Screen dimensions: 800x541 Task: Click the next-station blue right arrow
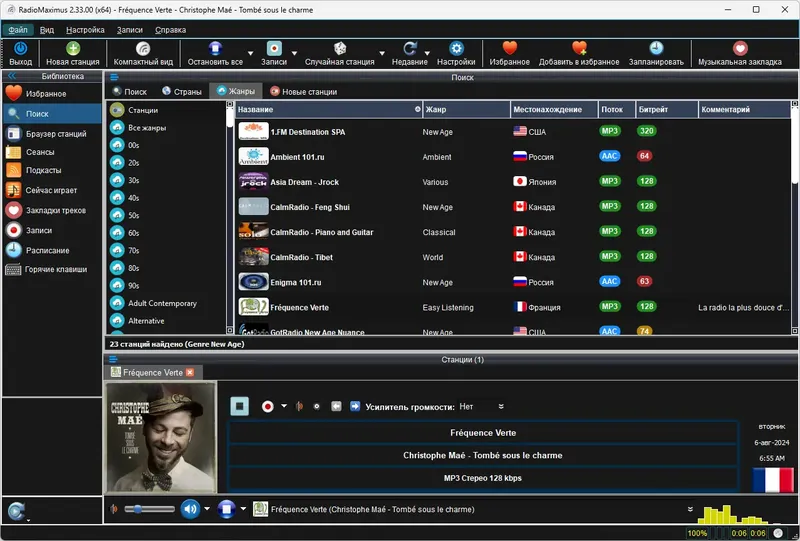coord(355,406)
